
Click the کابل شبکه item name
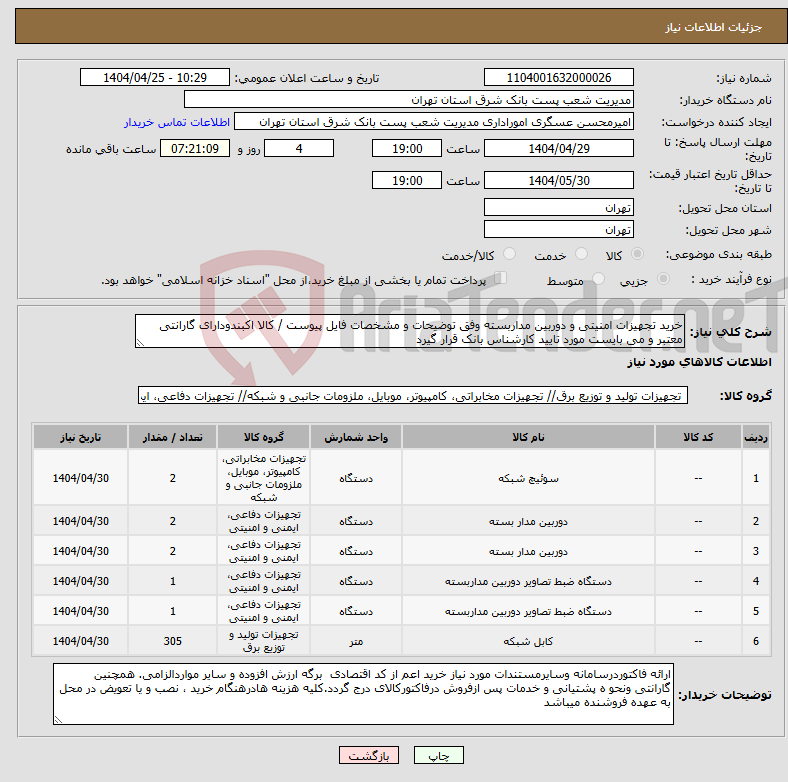tap(528, 641)
